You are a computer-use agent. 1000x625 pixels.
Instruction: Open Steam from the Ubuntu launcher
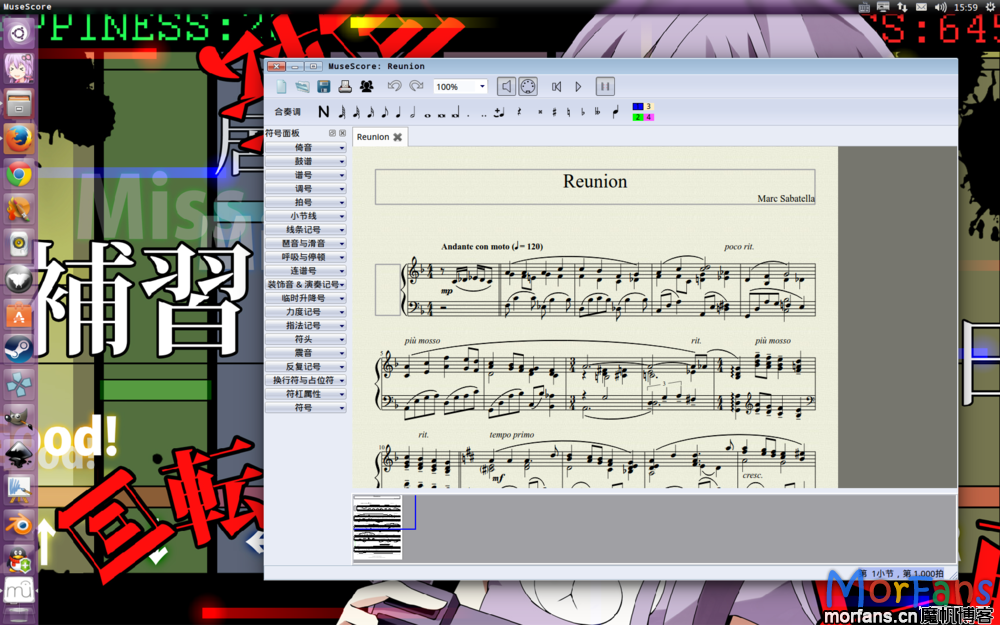click(x=19, y=349)
